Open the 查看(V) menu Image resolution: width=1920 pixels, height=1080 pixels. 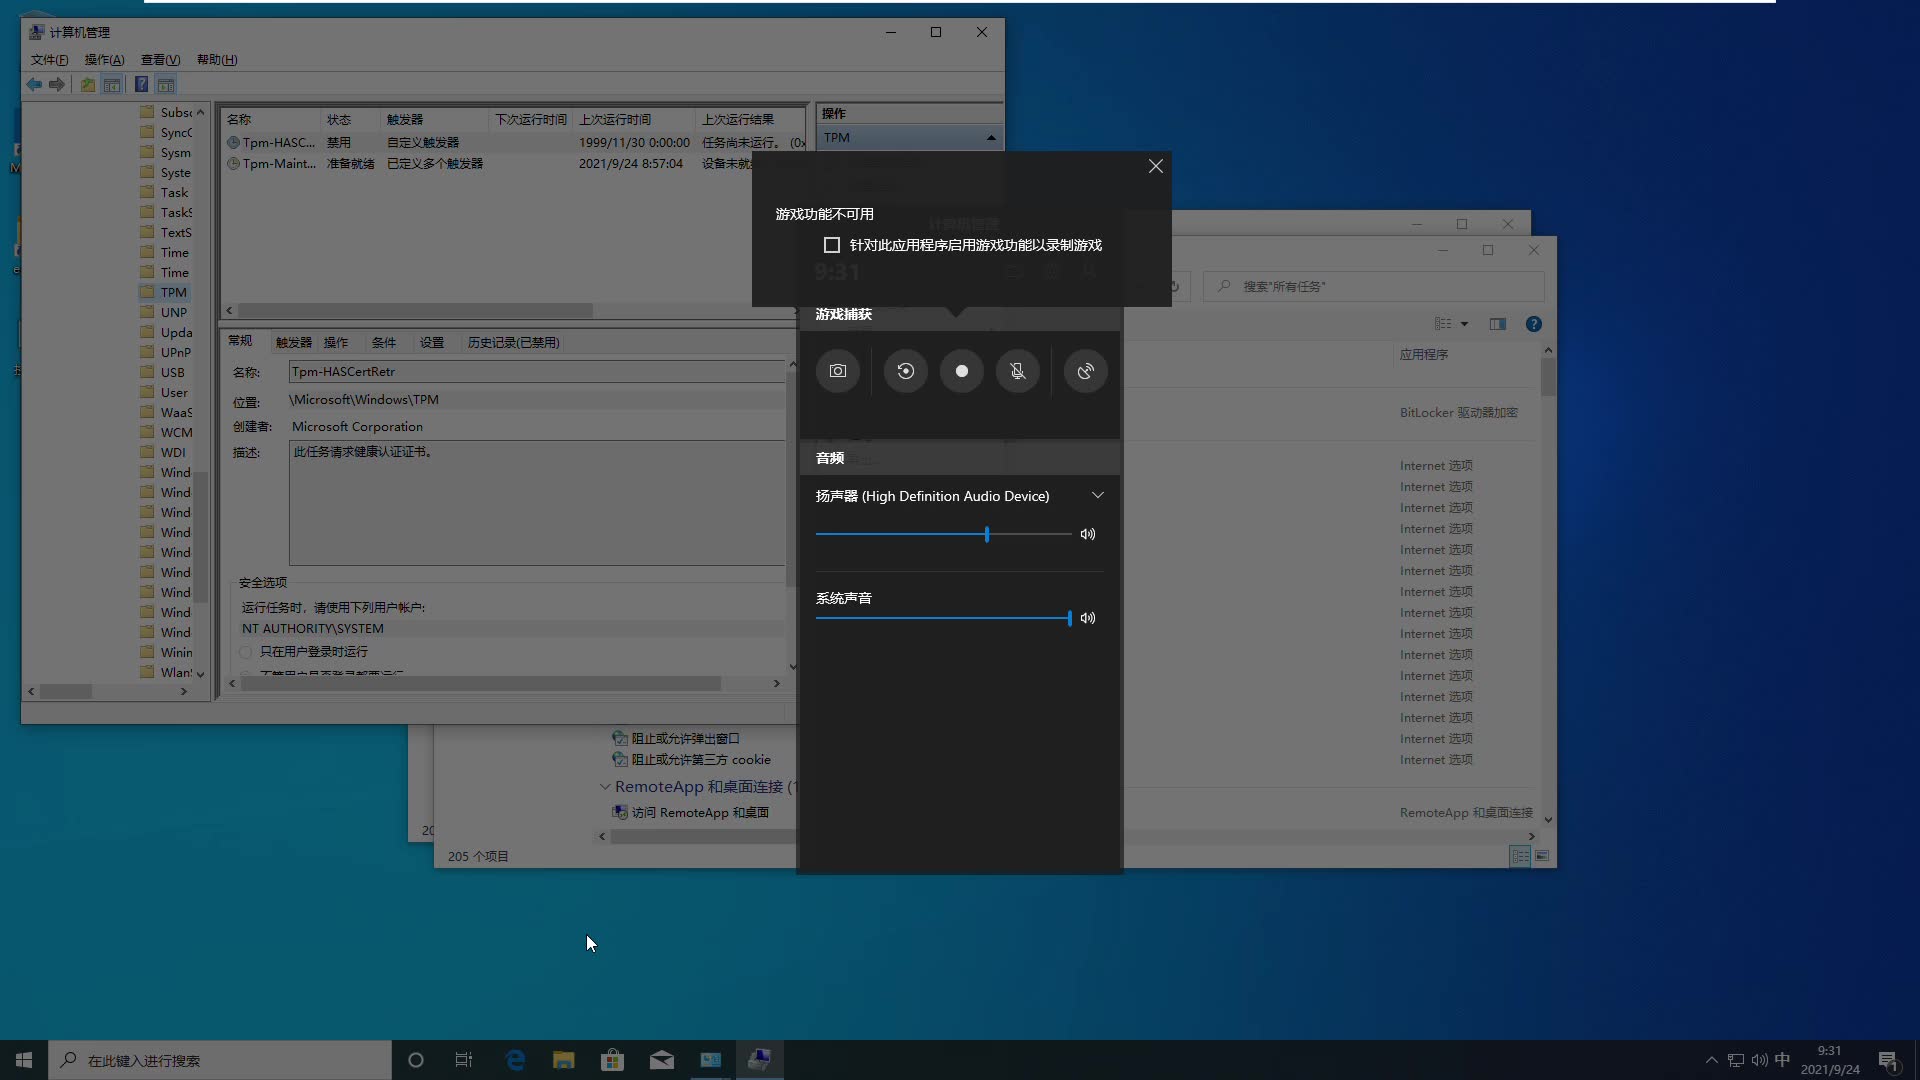click(160, 60)
